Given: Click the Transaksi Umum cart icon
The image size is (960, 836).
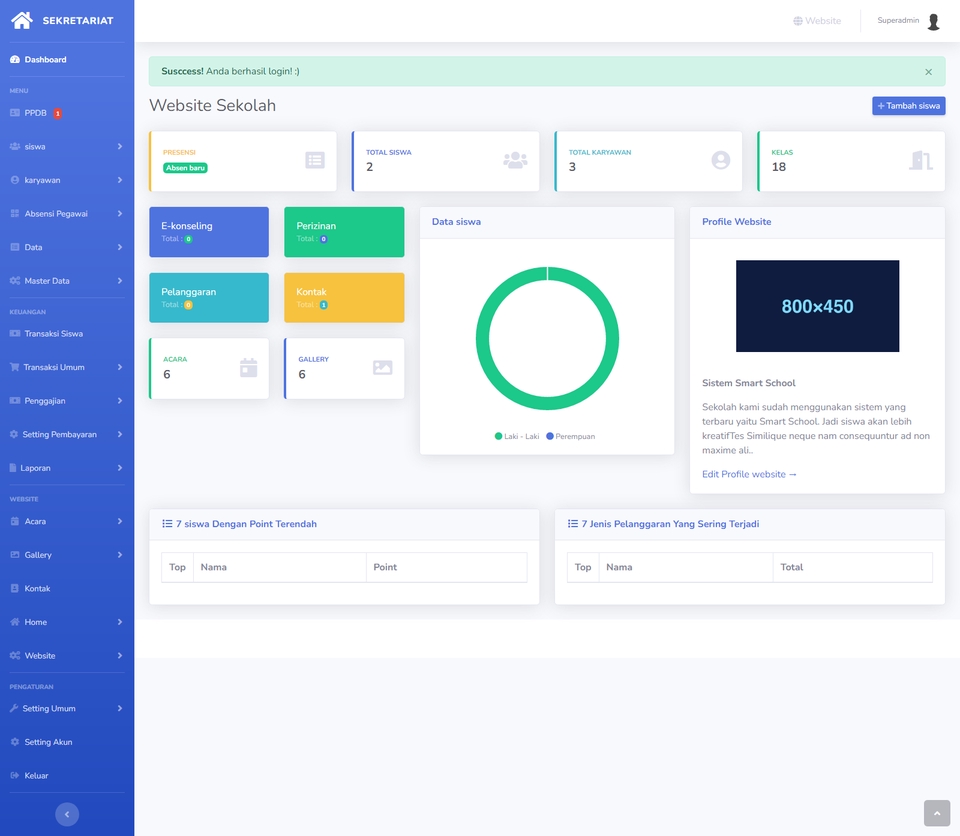Looking at the screenshot, I should click(14, 367).
